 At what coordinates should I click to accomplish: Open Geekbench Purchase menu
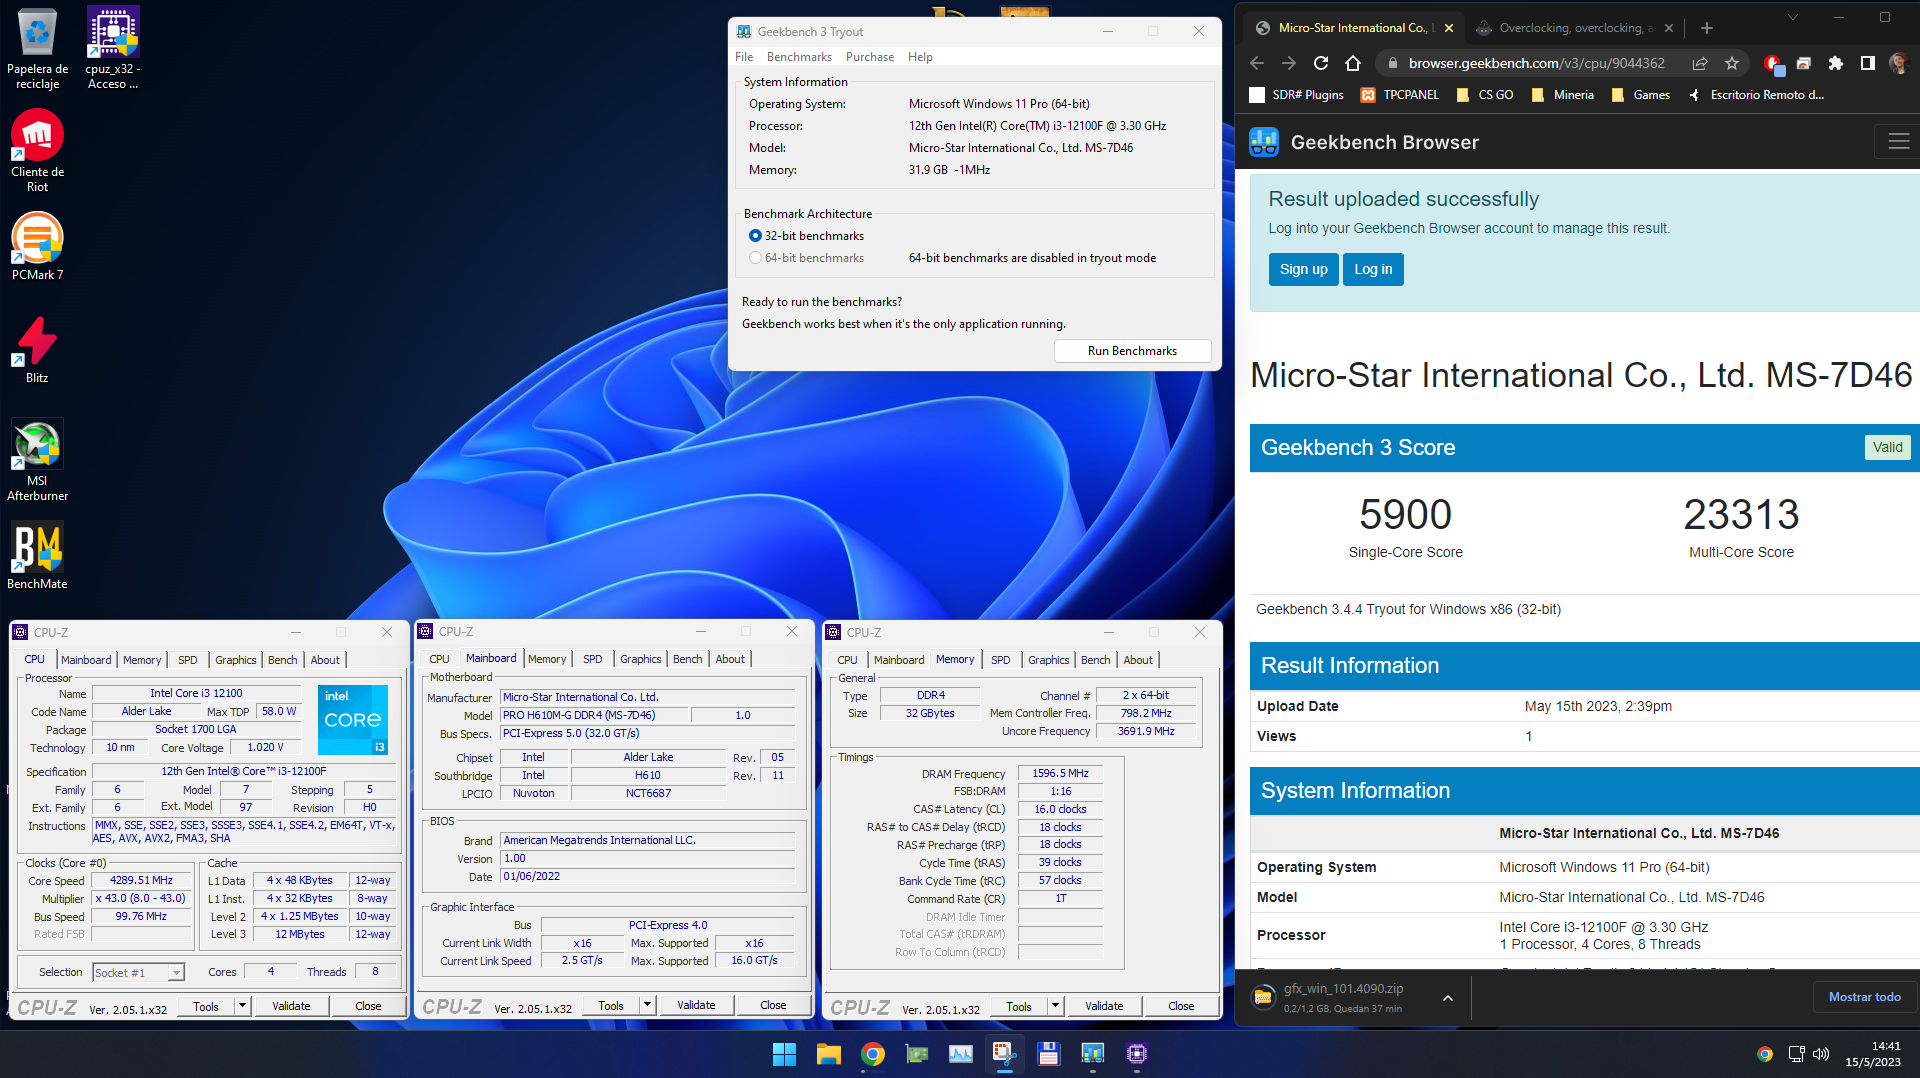tap(869, 57)
